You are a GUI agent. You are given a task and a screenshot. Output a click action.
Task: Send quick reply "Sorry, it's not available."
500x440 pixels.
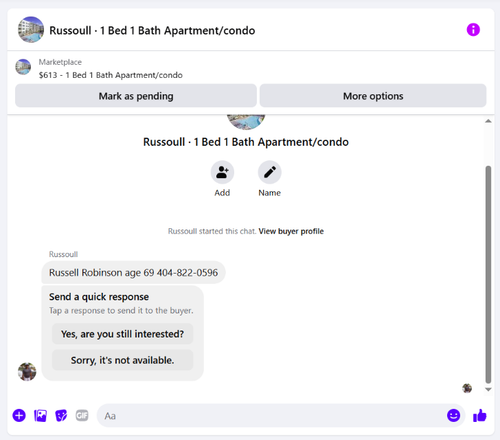coord(122,360)
